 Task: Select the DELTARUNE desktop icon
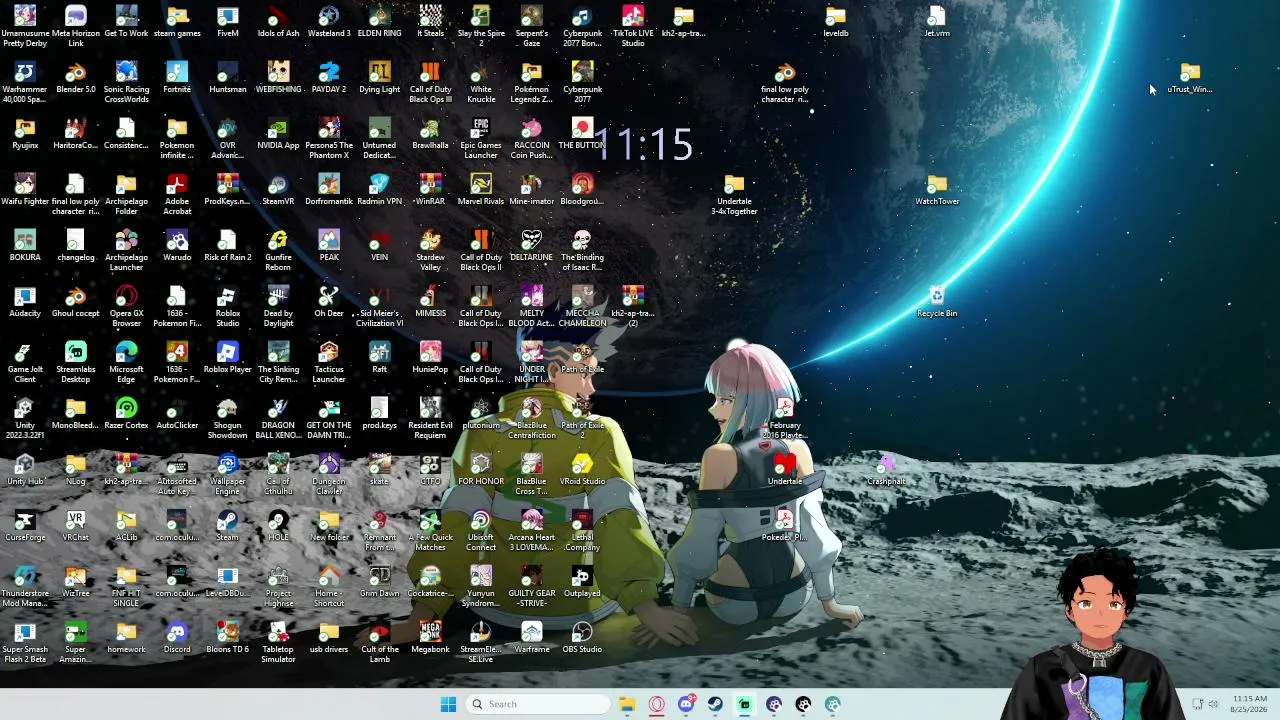tap(531, 246)
